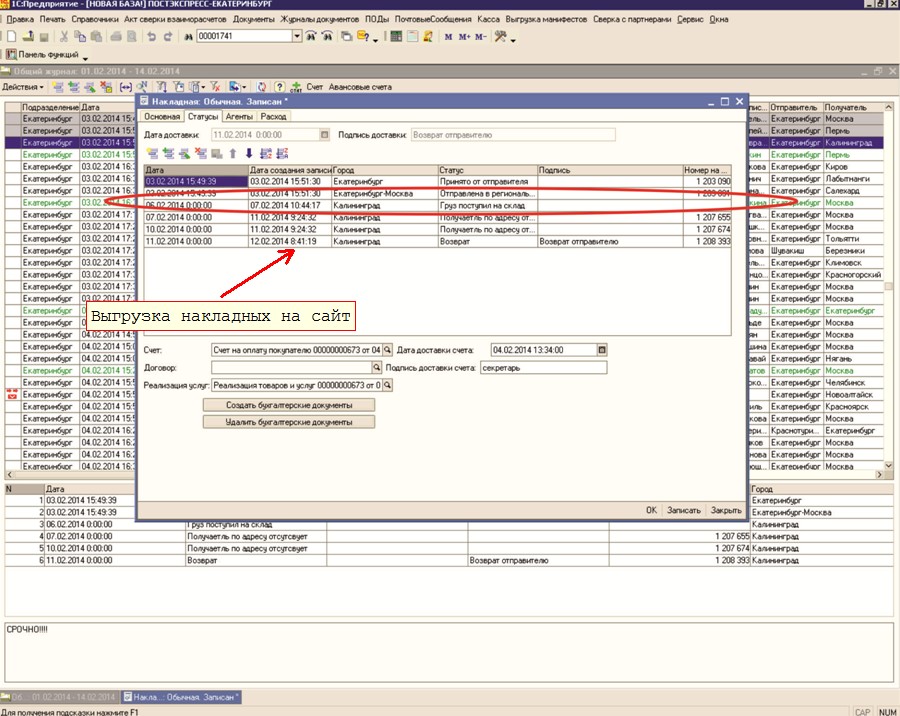Click magnifier next to Реализация услуг field
The image size is (900, 716).
(x=387, y=385)
